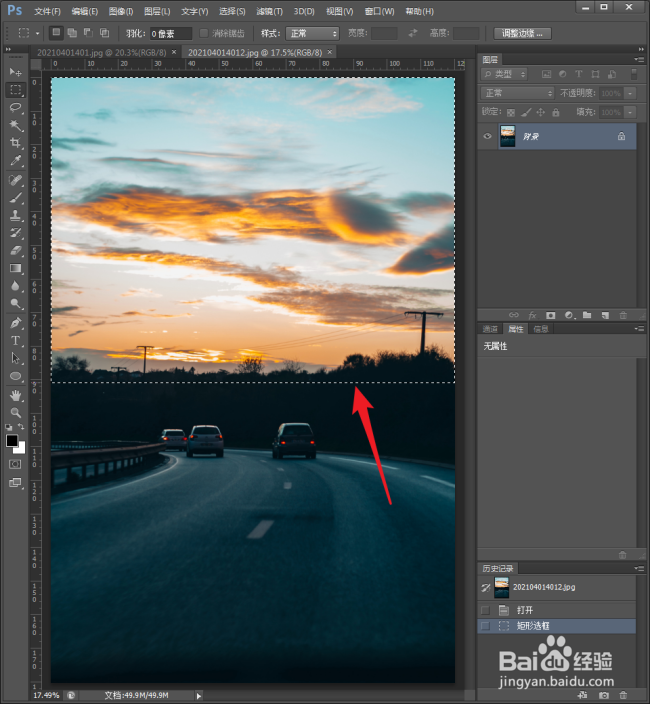Toggle Quick Mask mode
The width and height of the screenshot is (650, 704).
15,464
